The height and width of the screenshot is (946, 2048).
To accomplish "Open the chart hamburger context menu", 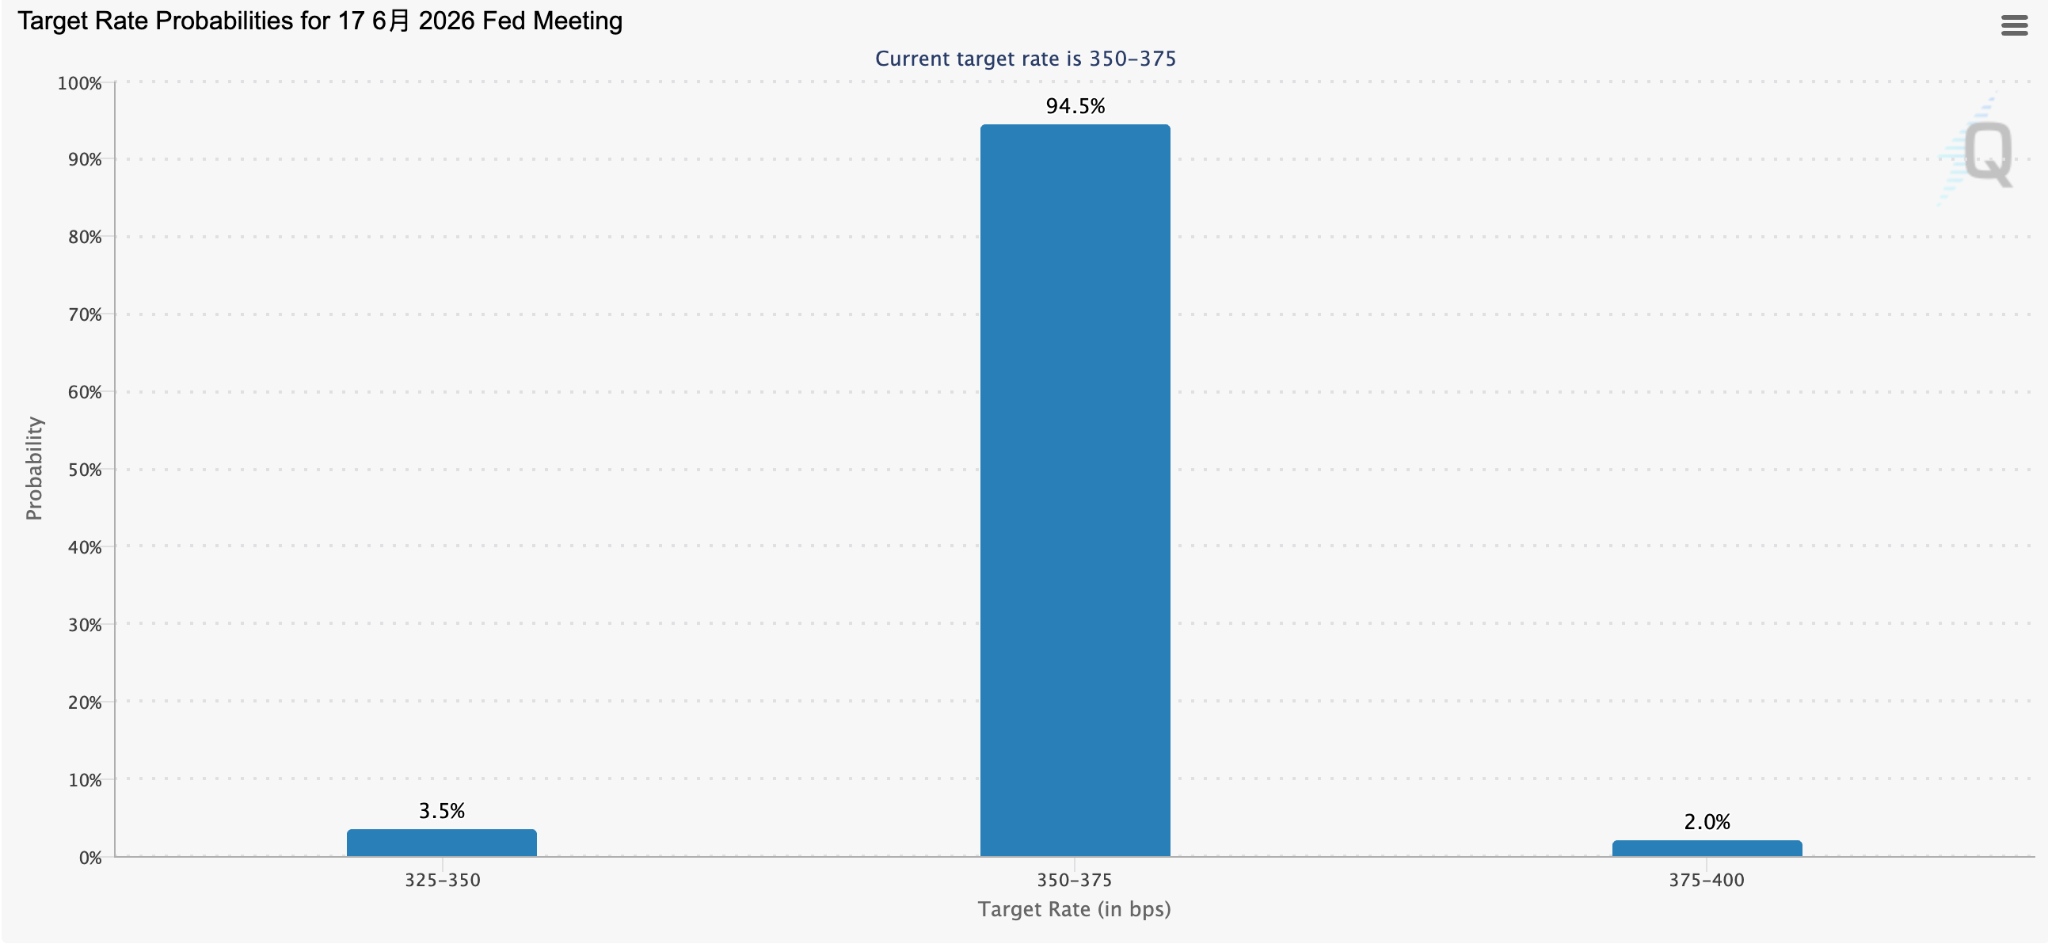I will coord(2014,26).
